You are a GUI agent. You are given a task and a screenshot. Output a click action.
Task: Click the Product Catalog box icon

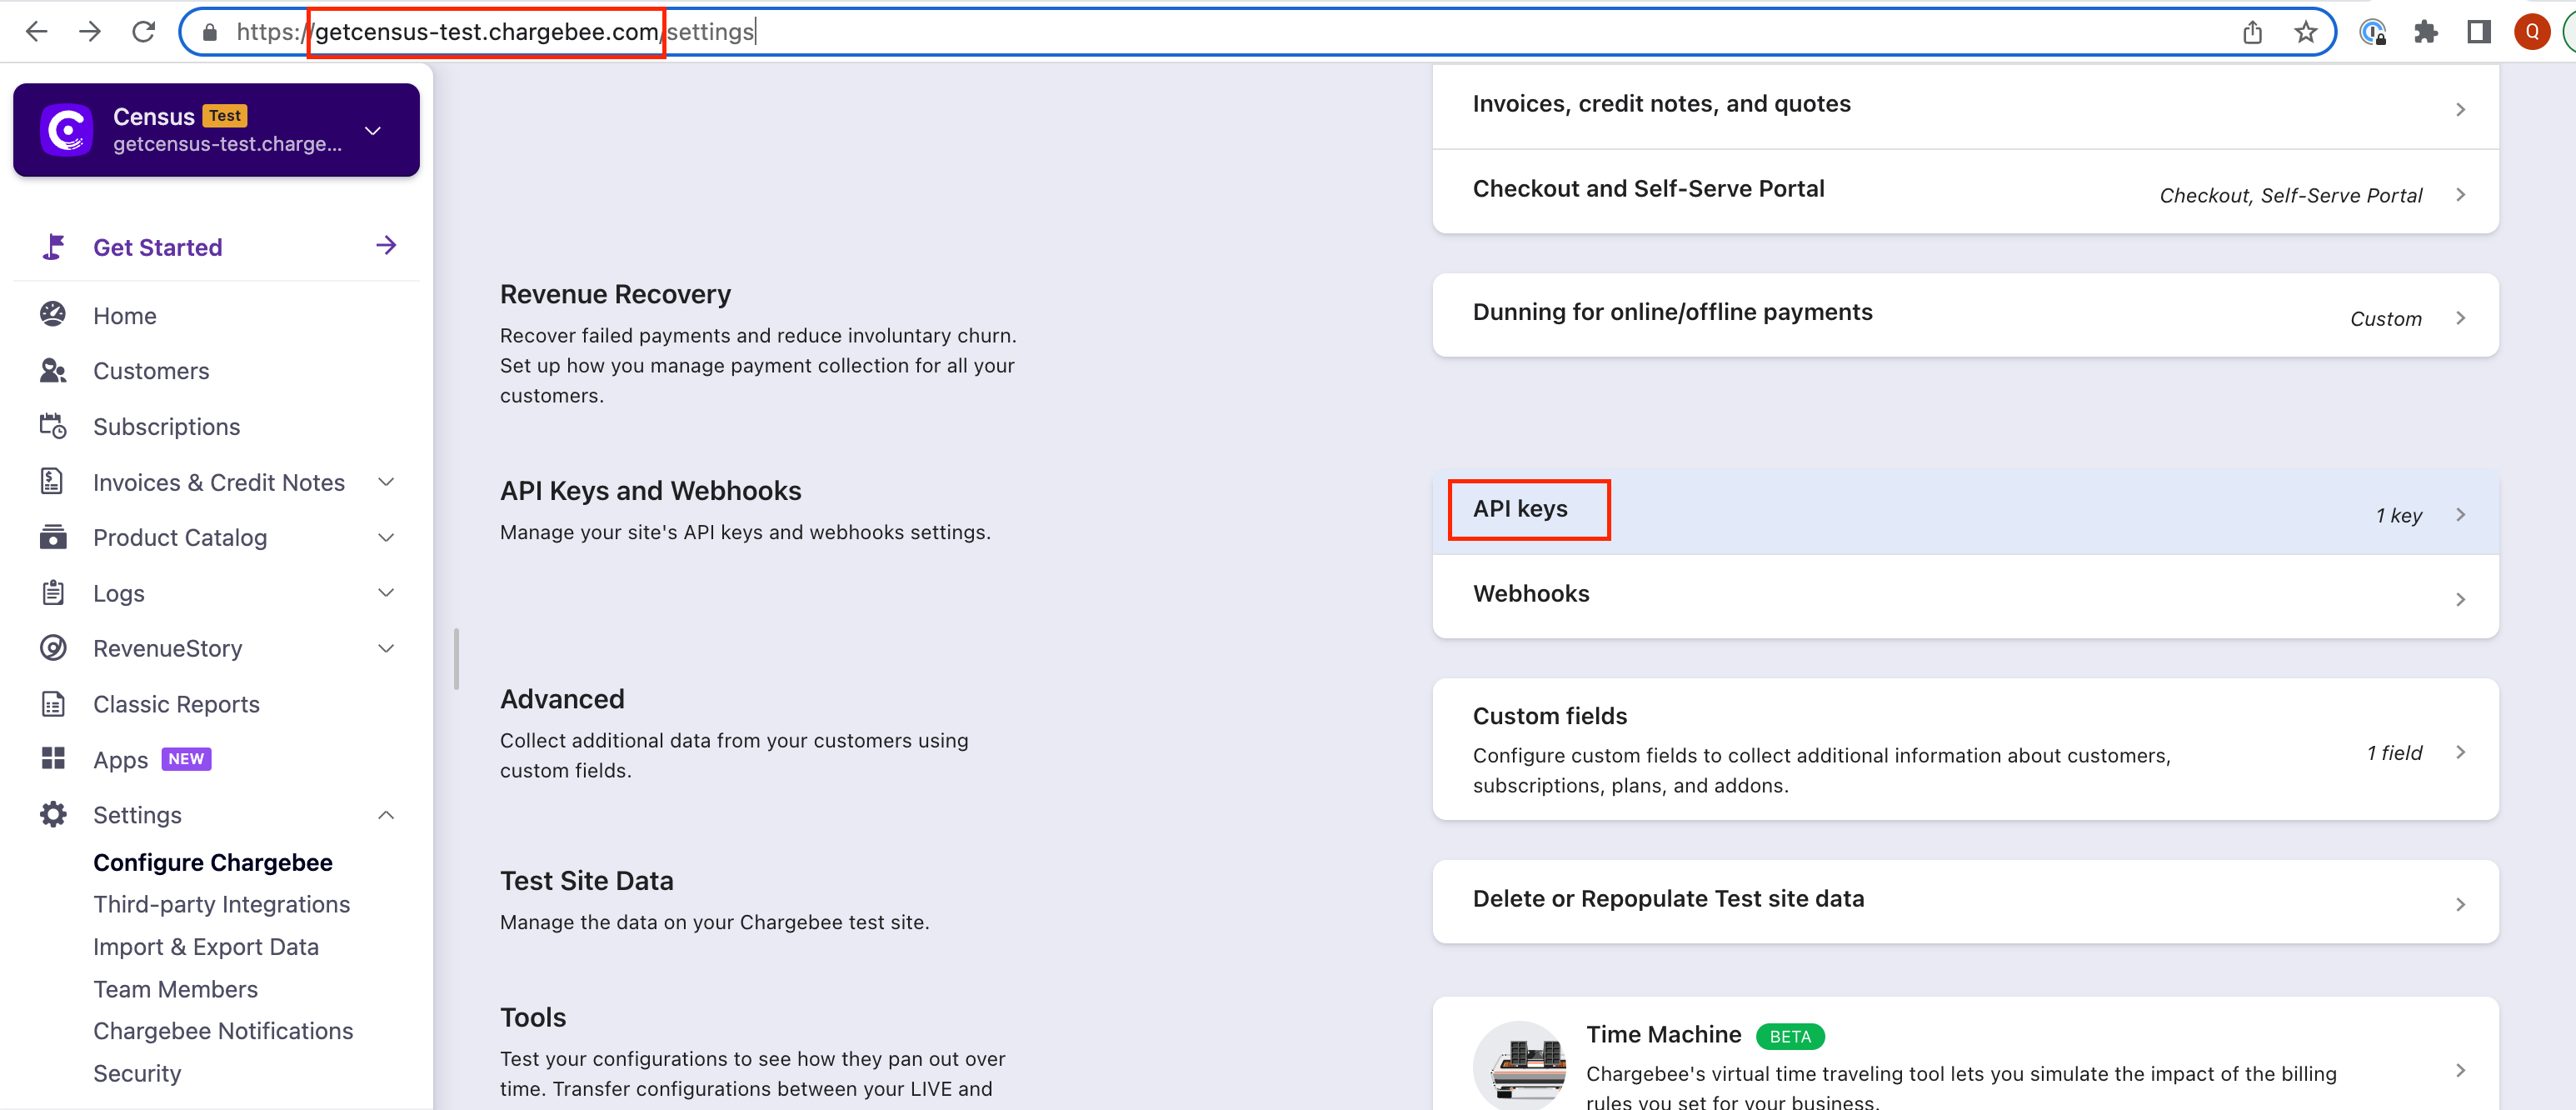[53, 537]
